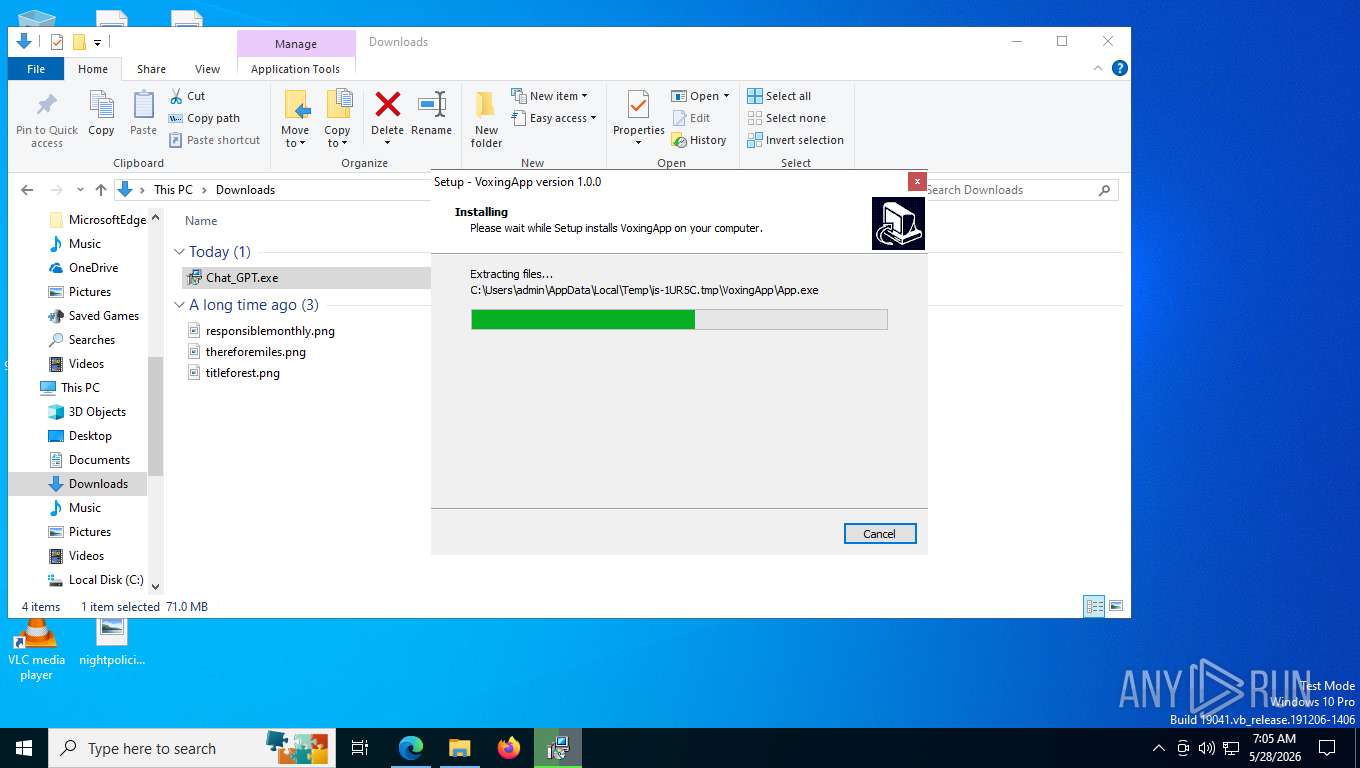The height and width of the screenshot is (768, 1360).
Task: Create a New folder
Action: [486, 119]
